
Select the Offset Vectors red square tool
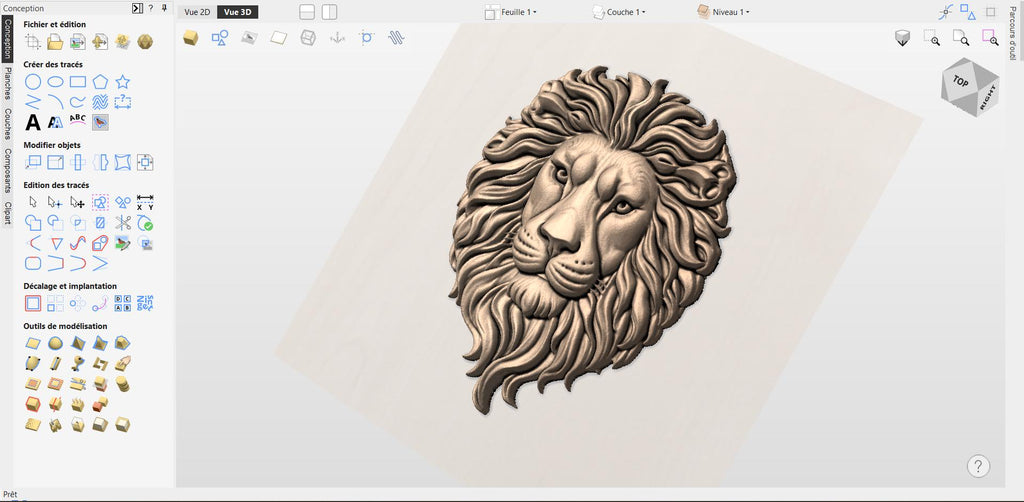click(x=33, y=304)
